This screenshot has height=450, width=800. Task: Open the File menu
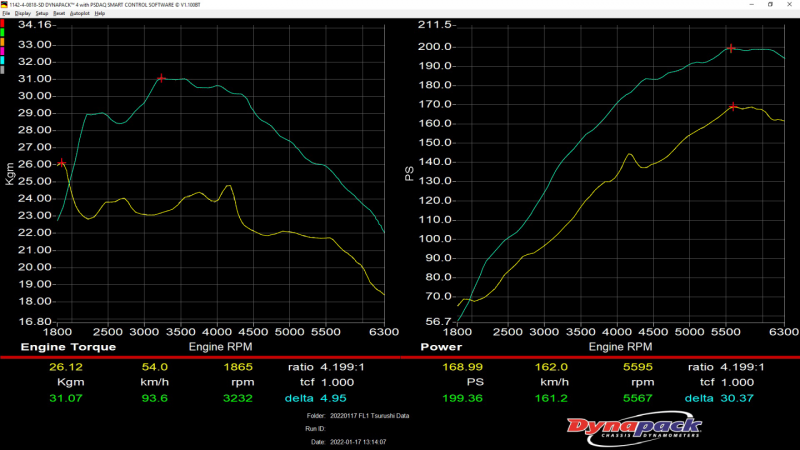[6, 13]
